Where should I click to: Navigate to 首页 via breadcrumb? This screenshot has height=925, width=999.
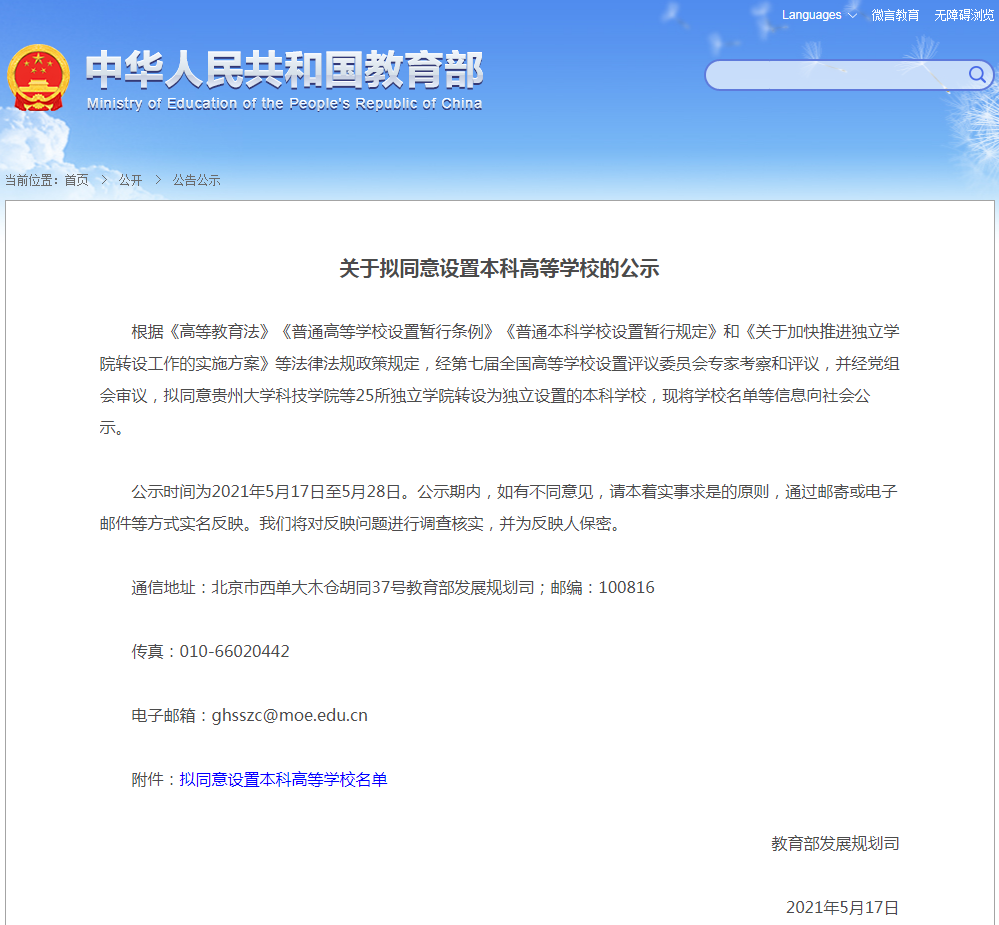77,180
